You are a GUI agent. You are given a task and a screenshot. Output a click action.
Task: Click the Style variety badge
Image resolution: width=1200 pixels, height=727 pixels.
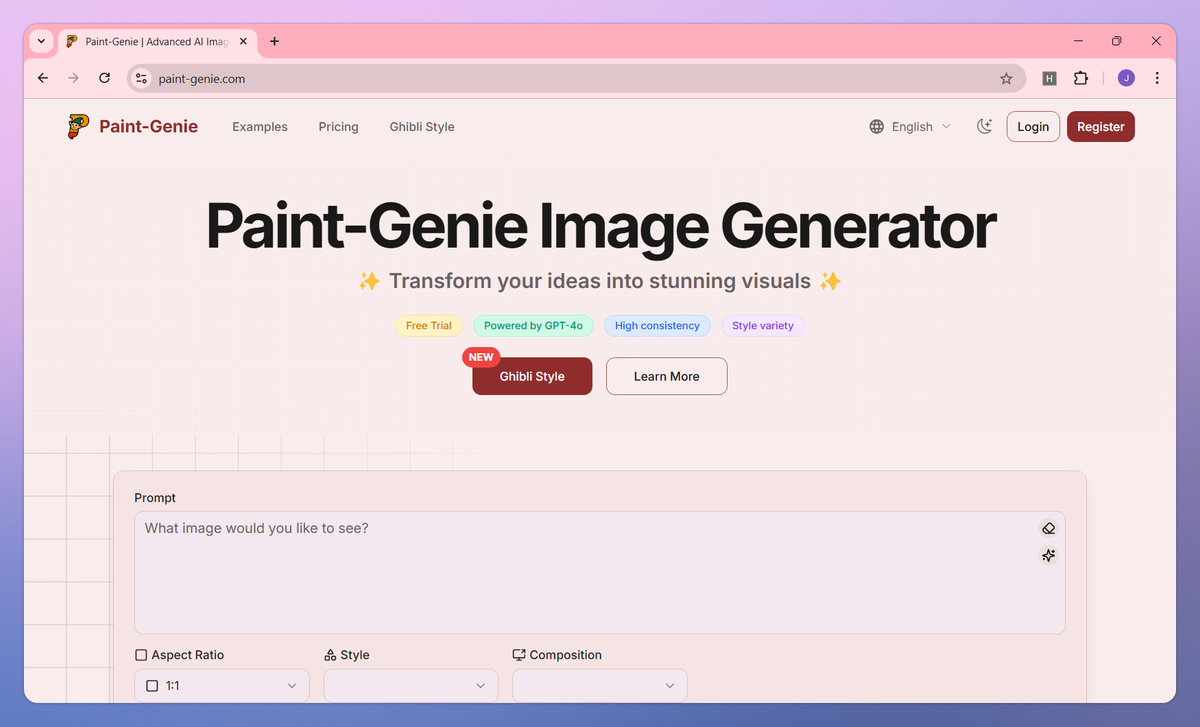[x=763, y=326]
